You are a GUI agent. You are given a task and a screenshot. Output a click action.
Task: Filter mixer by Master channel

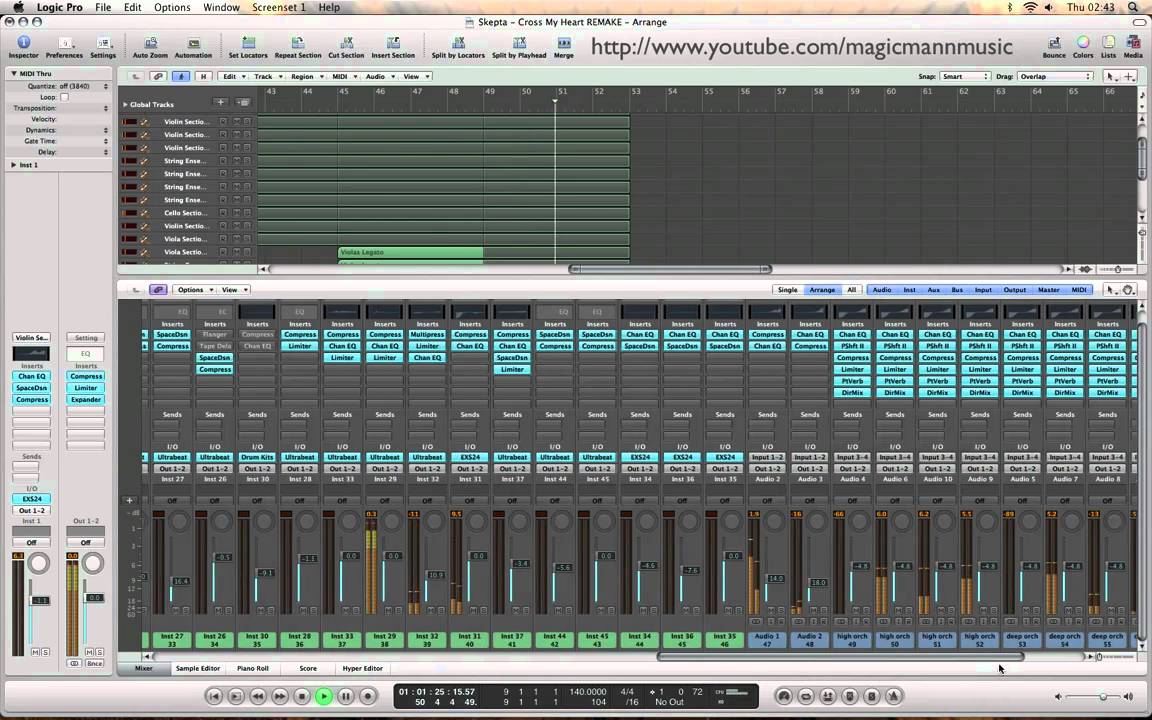click(1048, 289)
